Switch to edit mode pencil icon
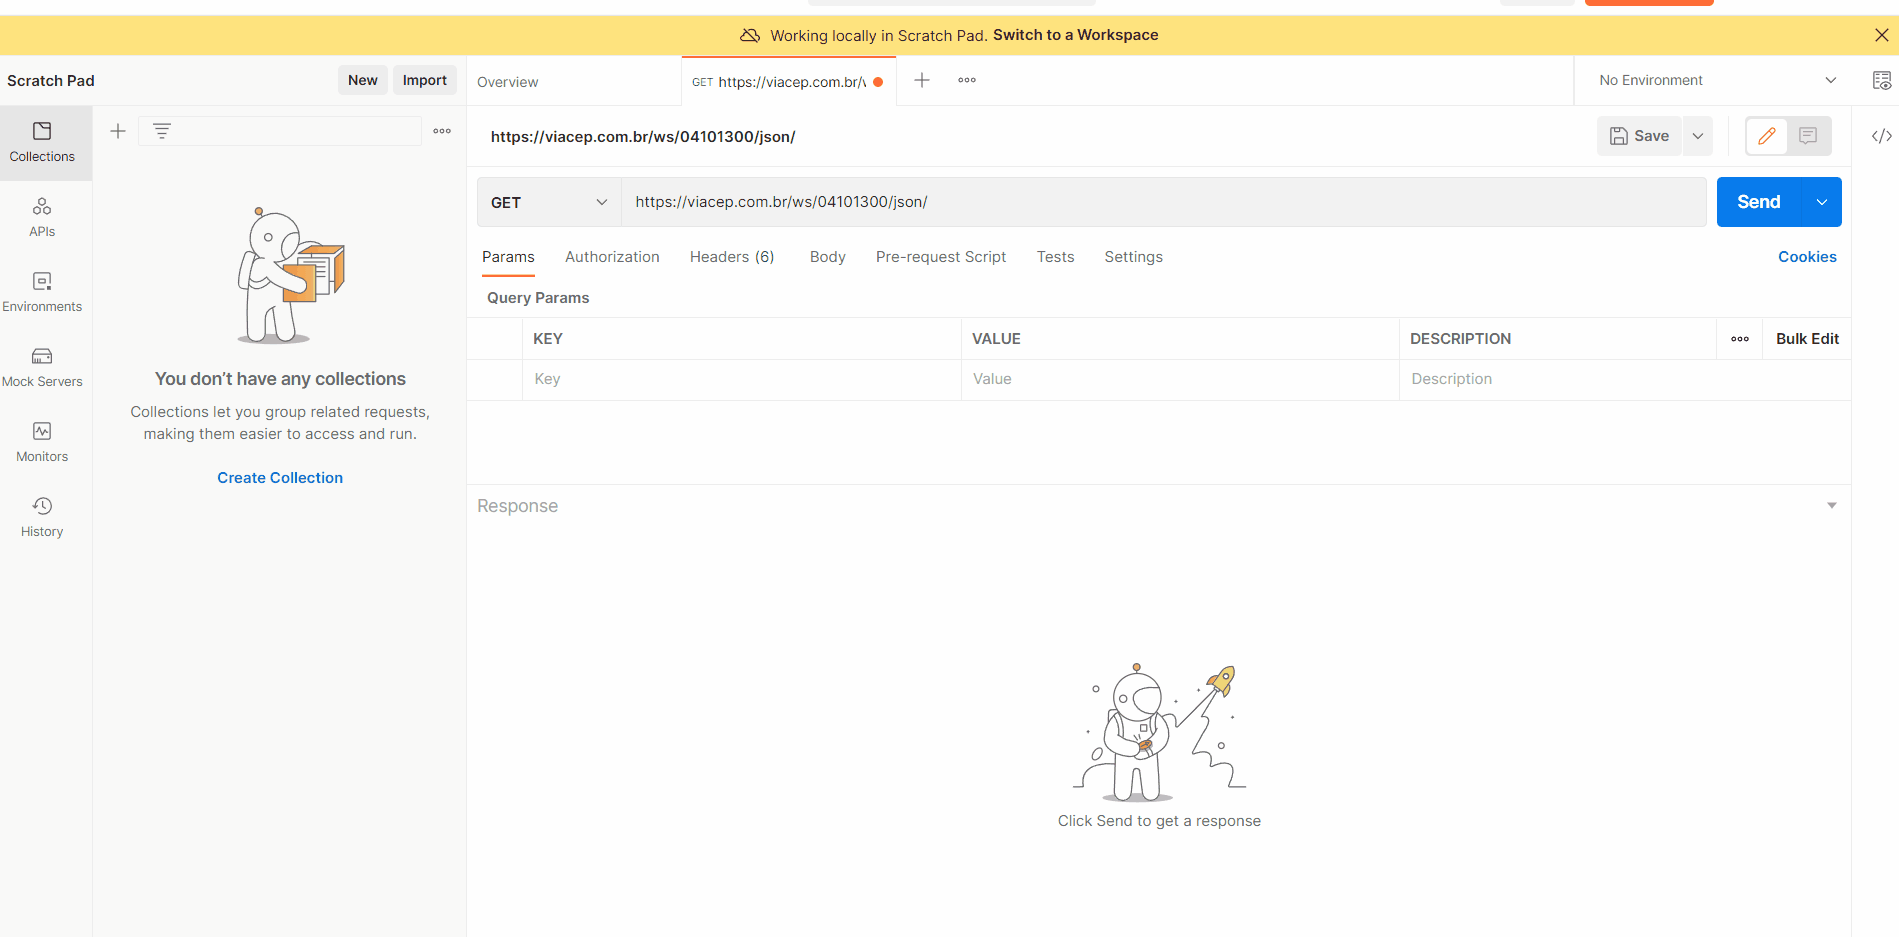The height and width of the screenshot is (937, 1899). (1767, 136)
